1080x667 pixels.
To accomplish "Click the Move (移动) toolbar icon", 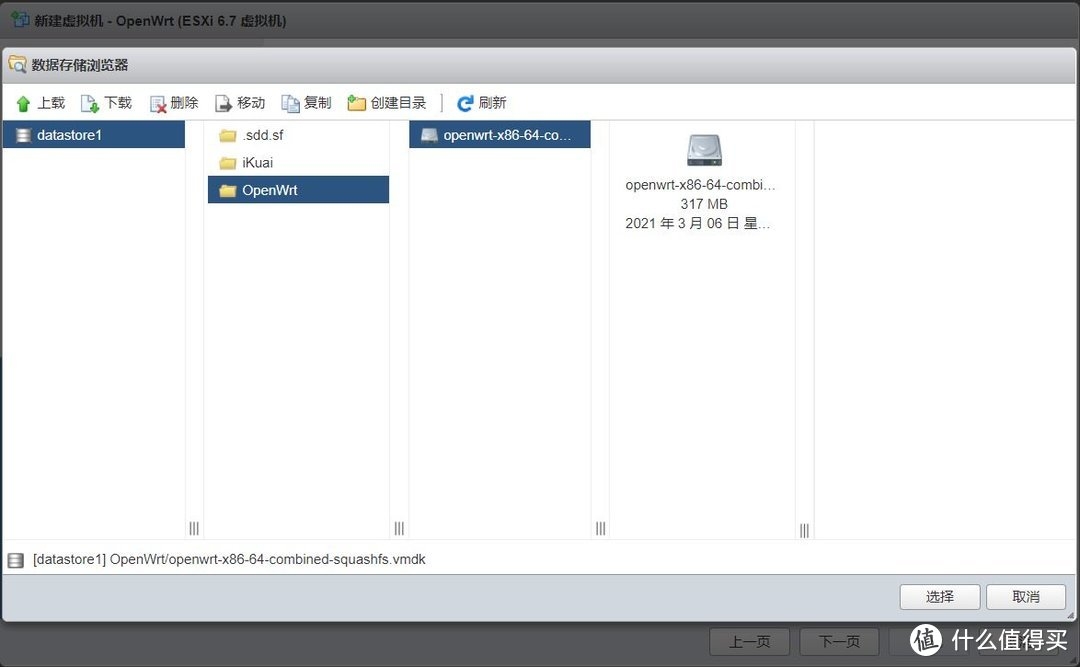I will 223,103.
